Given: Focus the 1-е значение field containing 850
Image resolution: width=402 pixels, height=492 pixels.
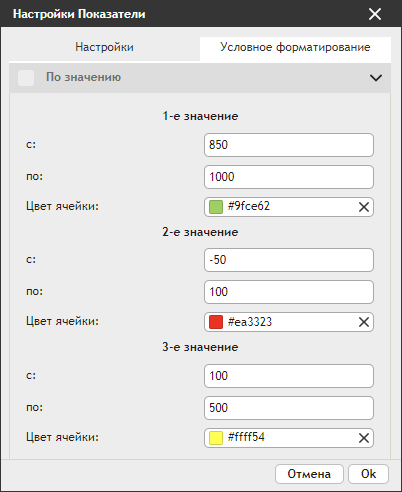Looking at the screenshot, I should pos(289,145).
